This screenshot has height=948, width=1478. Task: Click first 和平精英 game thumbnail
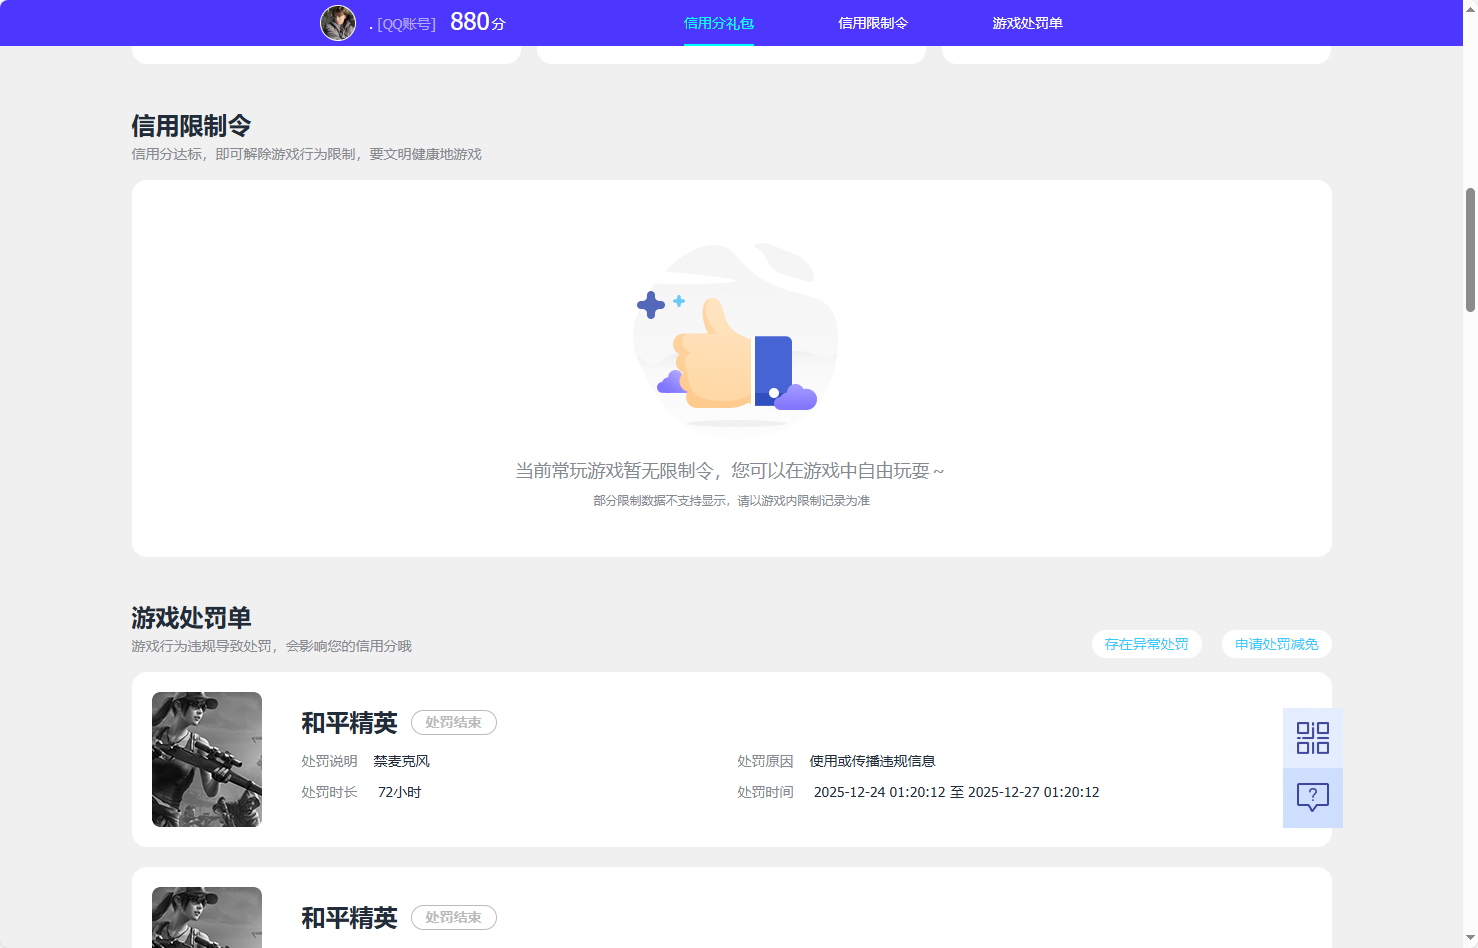coord(207,759)
